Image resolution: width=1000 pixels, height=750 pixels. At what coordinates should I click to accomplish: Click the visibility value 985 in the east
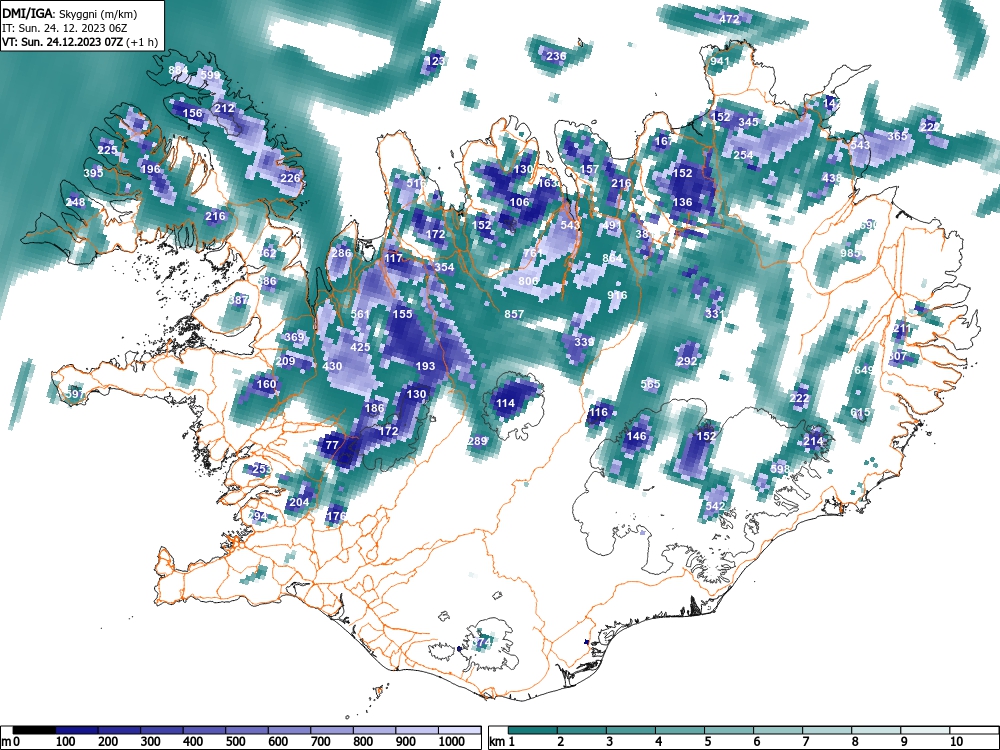851,253
